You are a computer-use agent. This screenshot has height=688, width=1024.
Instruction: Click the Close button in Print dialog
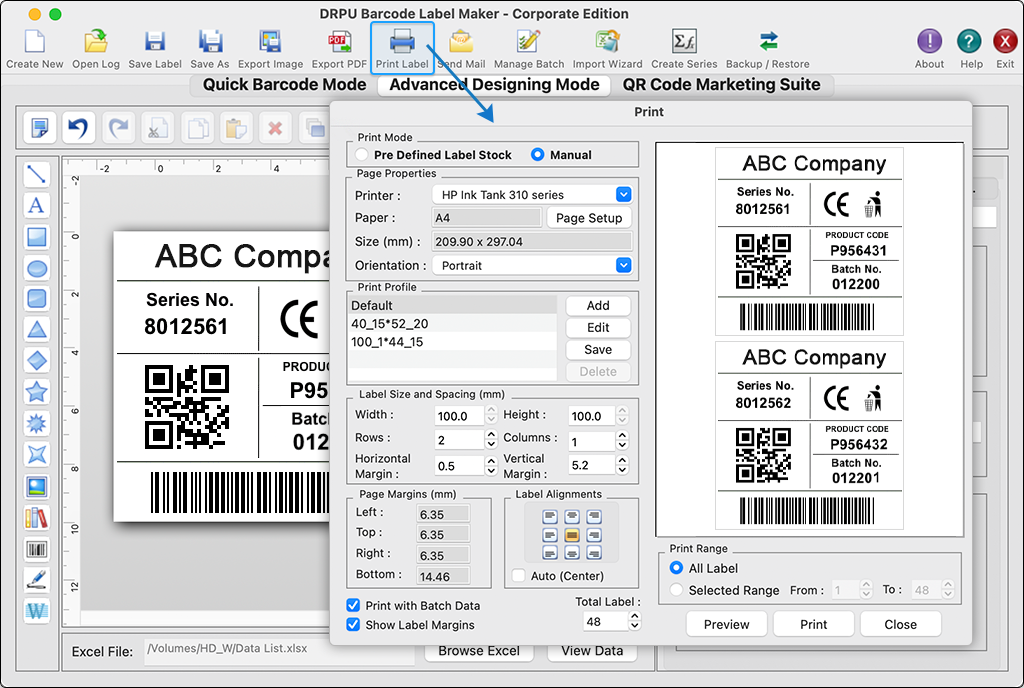coord(901,625)
